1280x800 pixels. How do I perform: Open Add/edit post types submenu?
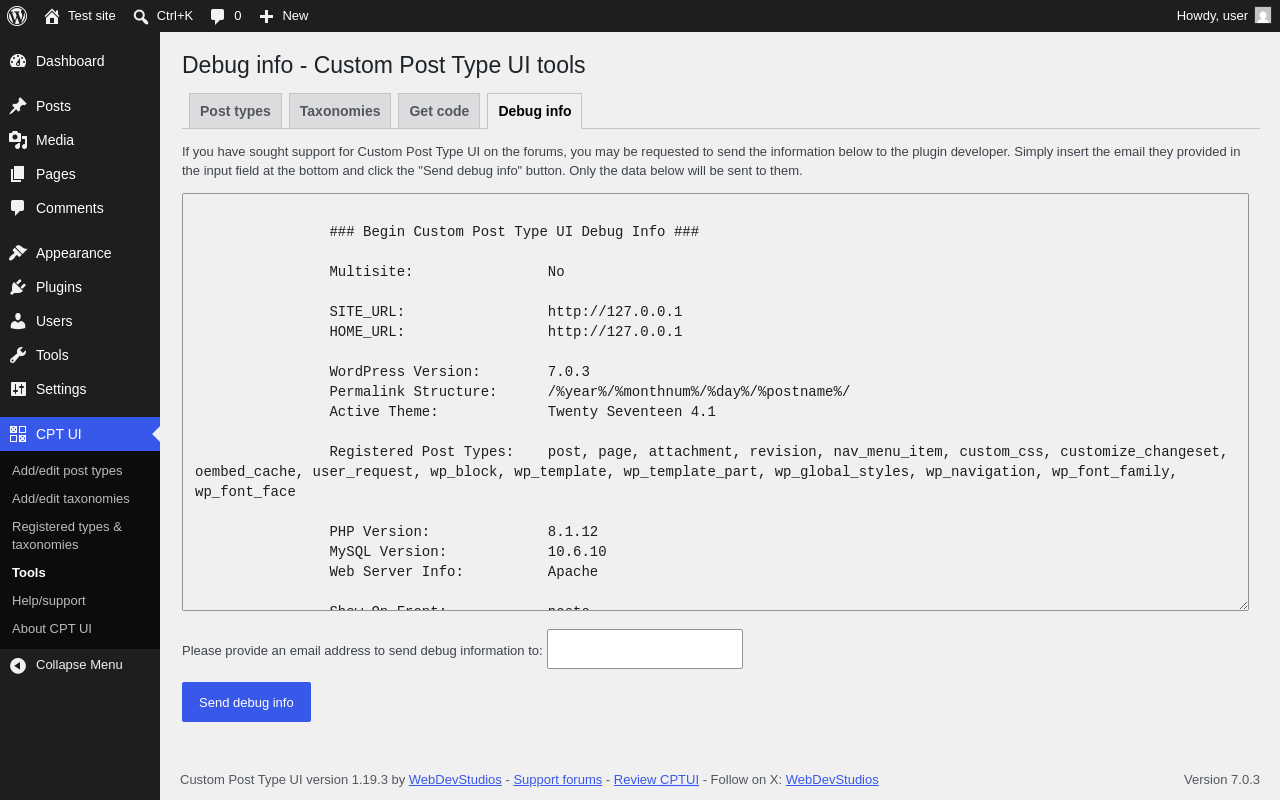pyautogui.click(x=67, y=471)
